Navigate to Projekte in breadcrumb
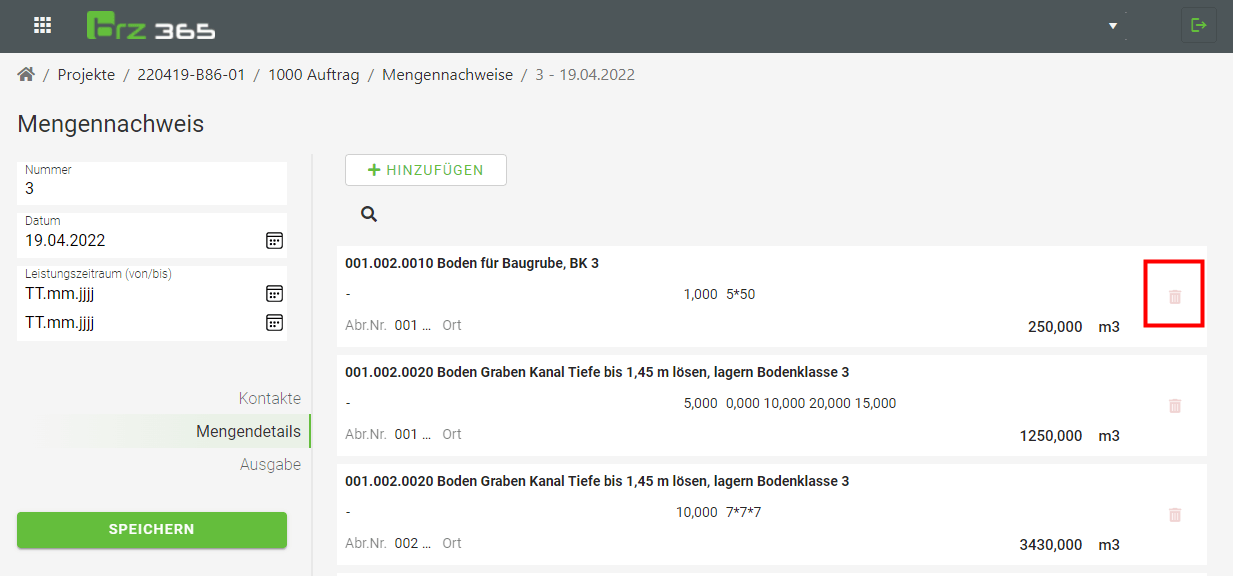Viewport: 1233px width, 576px height. pyautogui.click(x=86, y=75)
